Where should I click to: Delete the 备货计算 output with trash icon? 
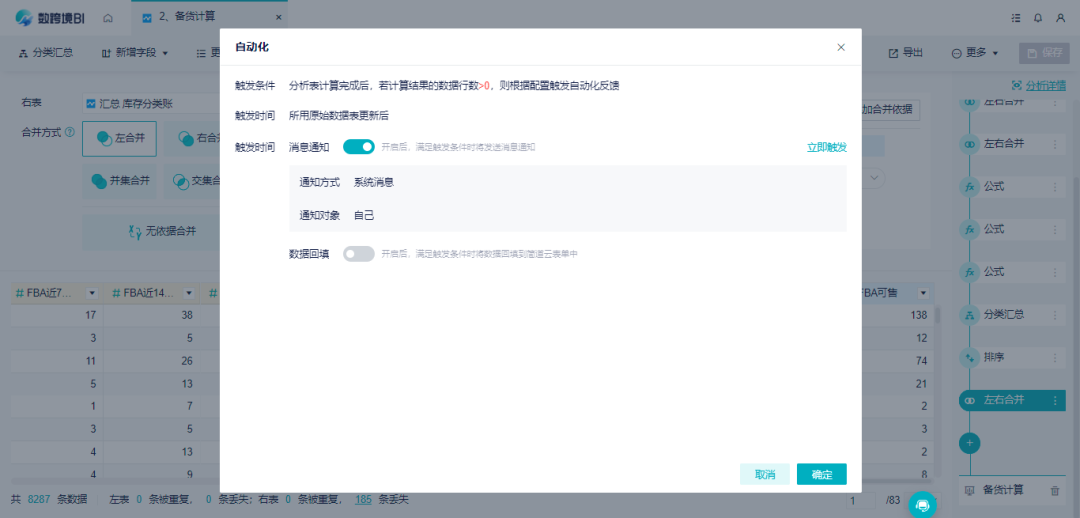(1055, 490)
